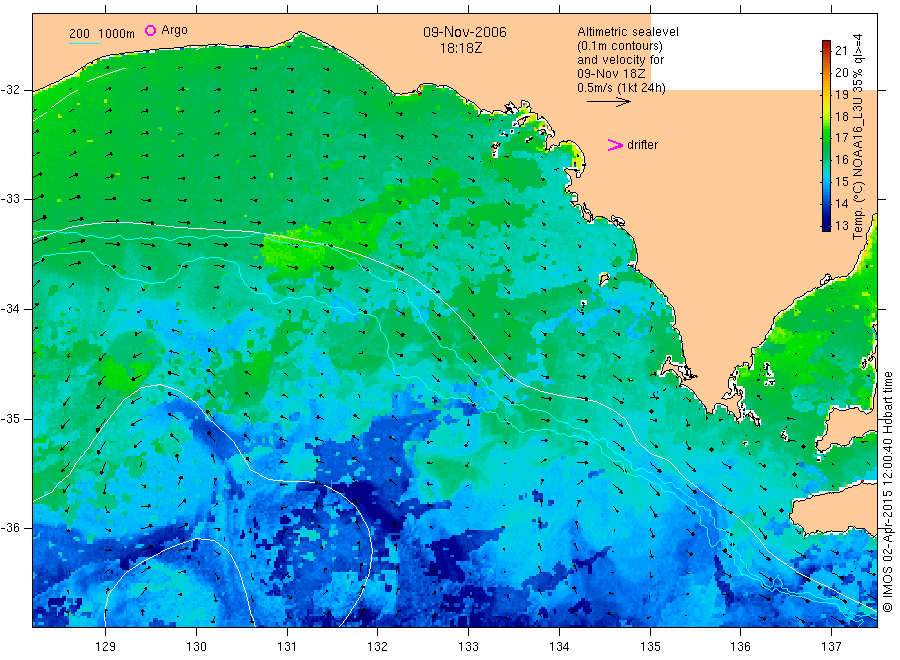Click the 133 longitude axis label
This screenshot has height=660, width=900.
pos(468,647)
